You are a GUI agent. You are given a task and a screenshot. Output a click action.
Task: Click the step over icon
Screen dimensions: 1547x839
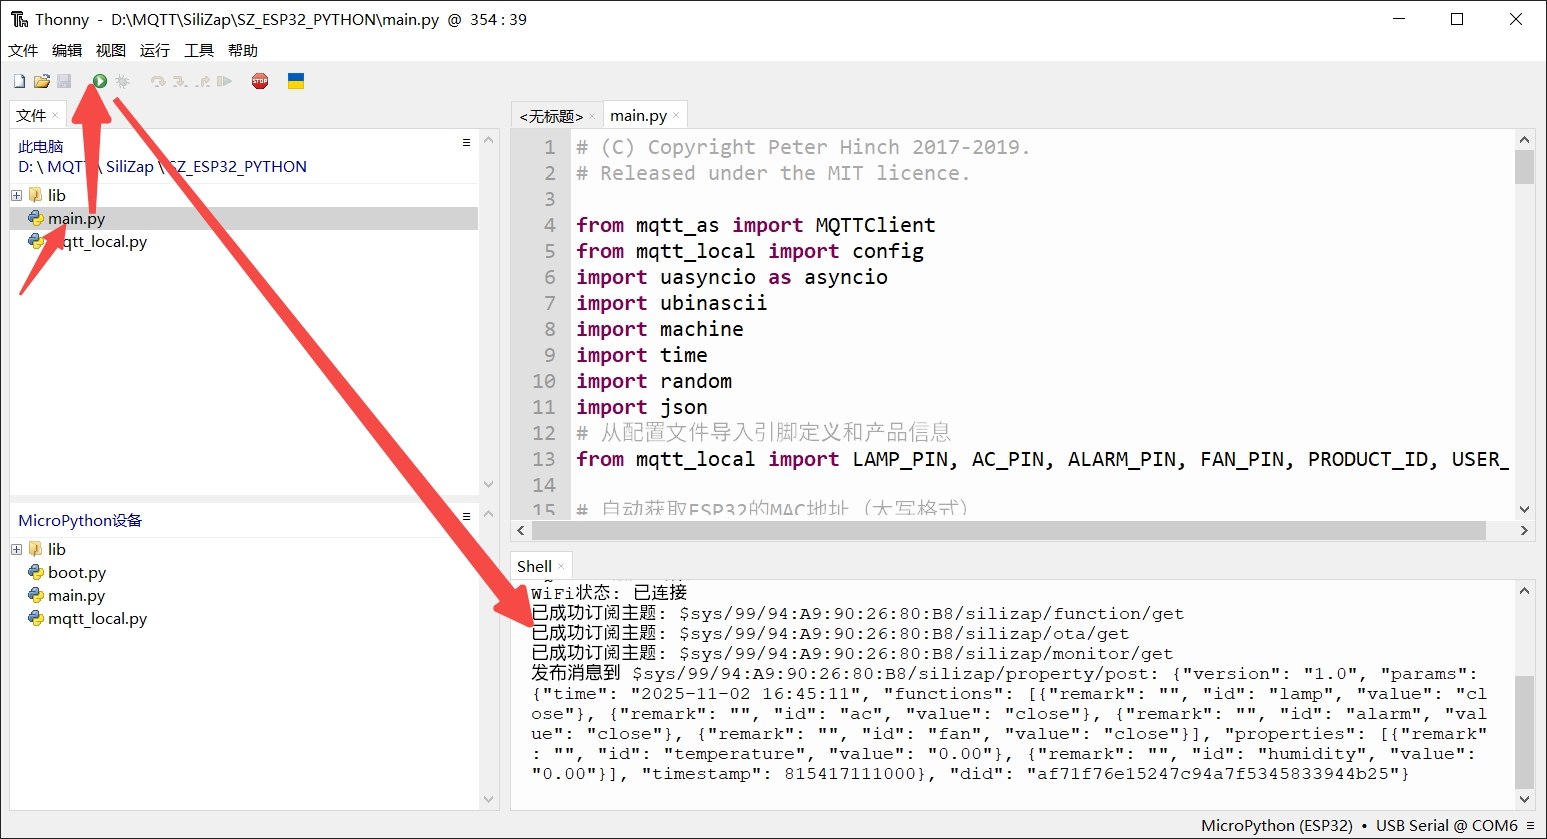pyautogui.click(x=158, y=80)
